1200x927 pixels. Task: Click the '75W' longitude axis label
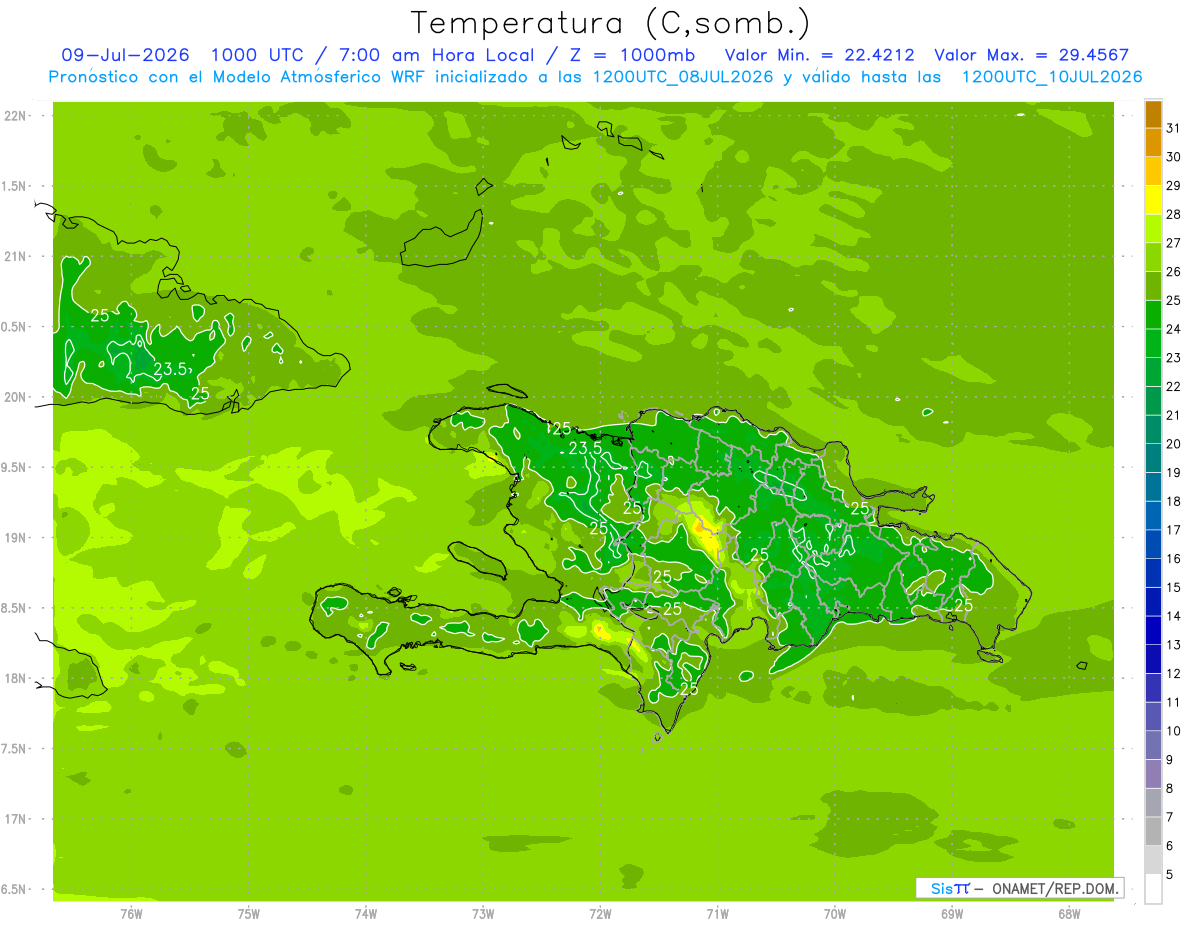[x=249, y=913]
